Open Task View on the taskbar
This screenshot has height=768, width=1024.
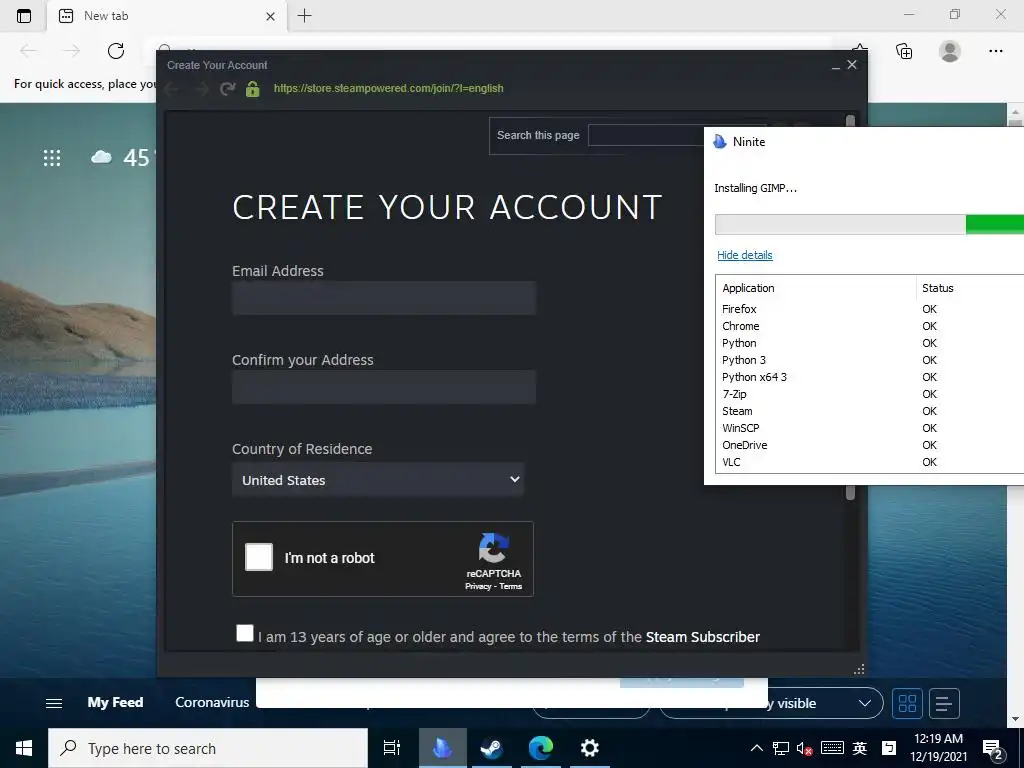click(x=392, y=748)
